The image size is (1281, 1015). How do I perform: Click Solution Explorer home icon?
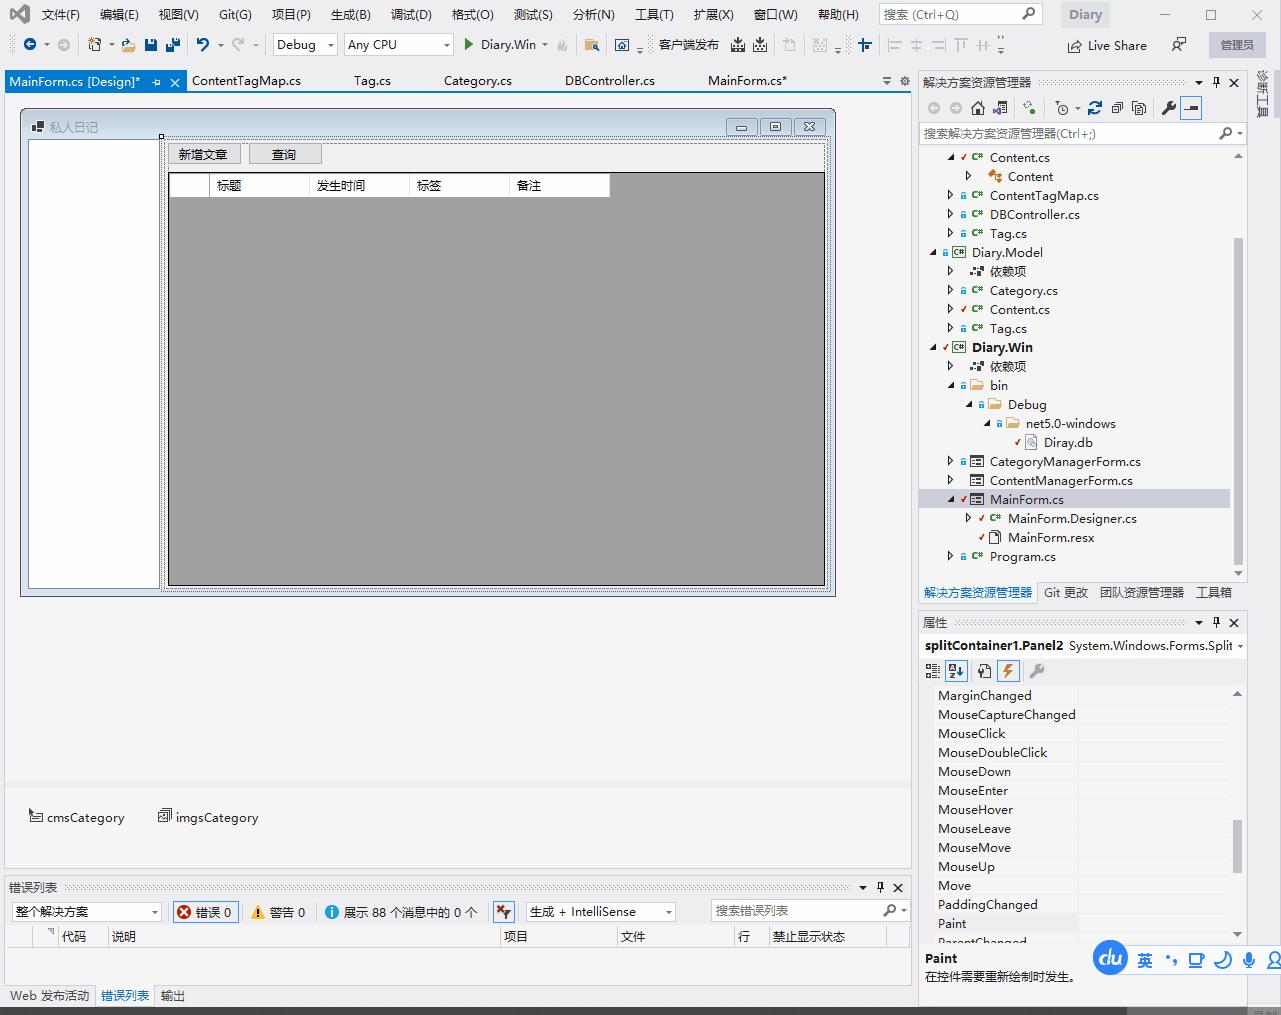978,108
